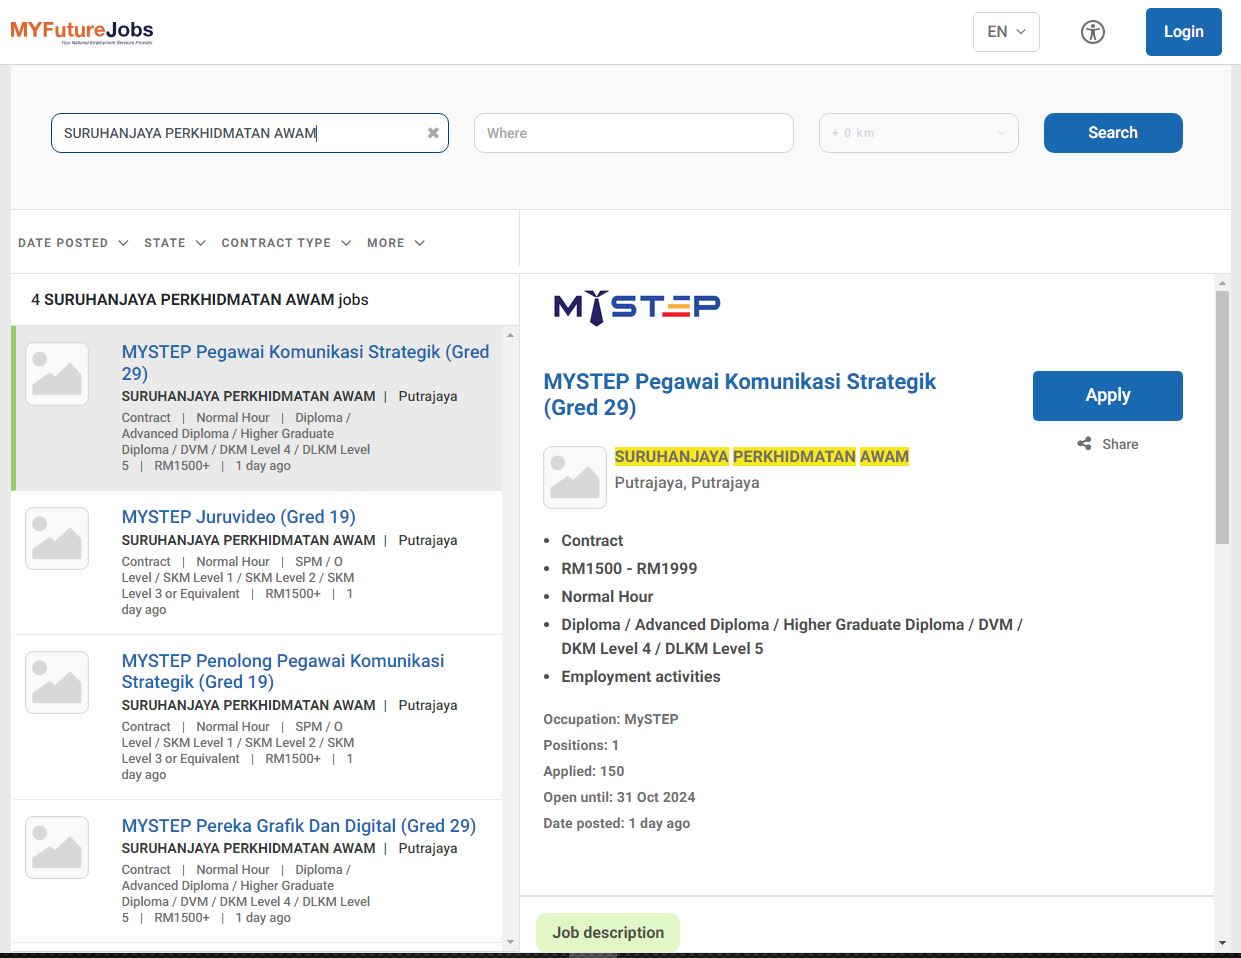Viewport: 1241px width, 958px height.
Task: Click highlighted SURUHANJAYA PERKHIDMATAN AWAM employer name
Action: point(762,457)
